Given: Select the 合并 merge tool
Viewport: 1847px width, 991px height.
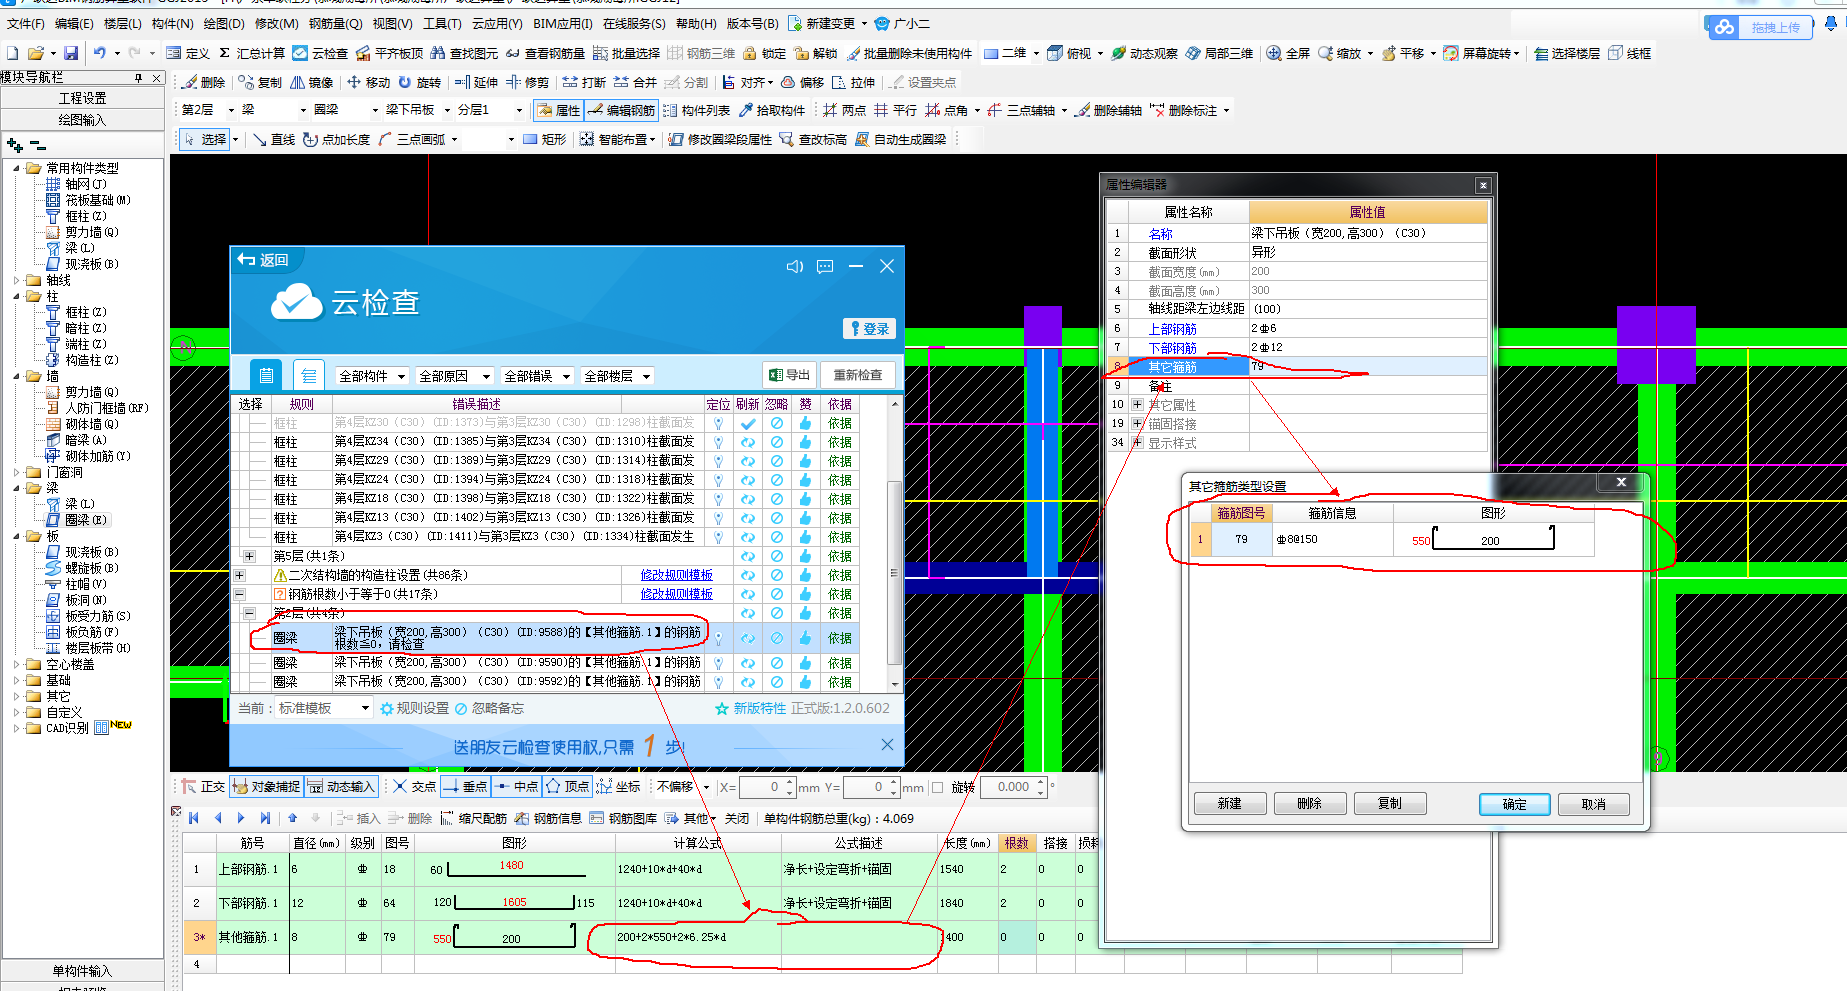Looking at the screenshot, I should tap(635, 82).
